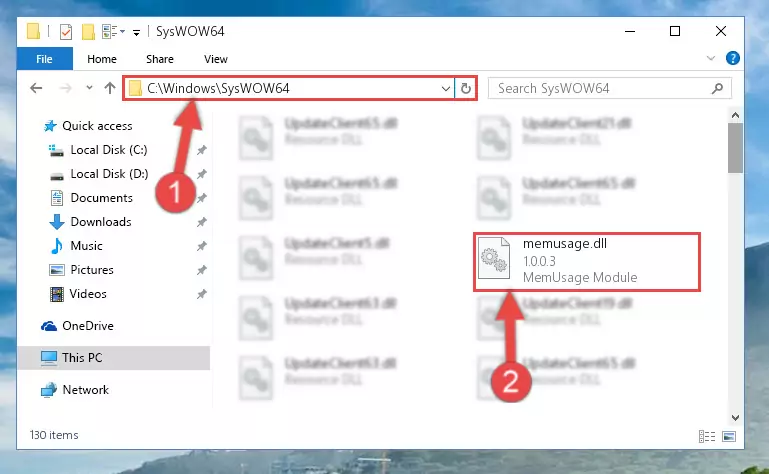Click Properties icon in quick access toolbar
The width and height of the screenshot is (769, 474).
point(66,32)
